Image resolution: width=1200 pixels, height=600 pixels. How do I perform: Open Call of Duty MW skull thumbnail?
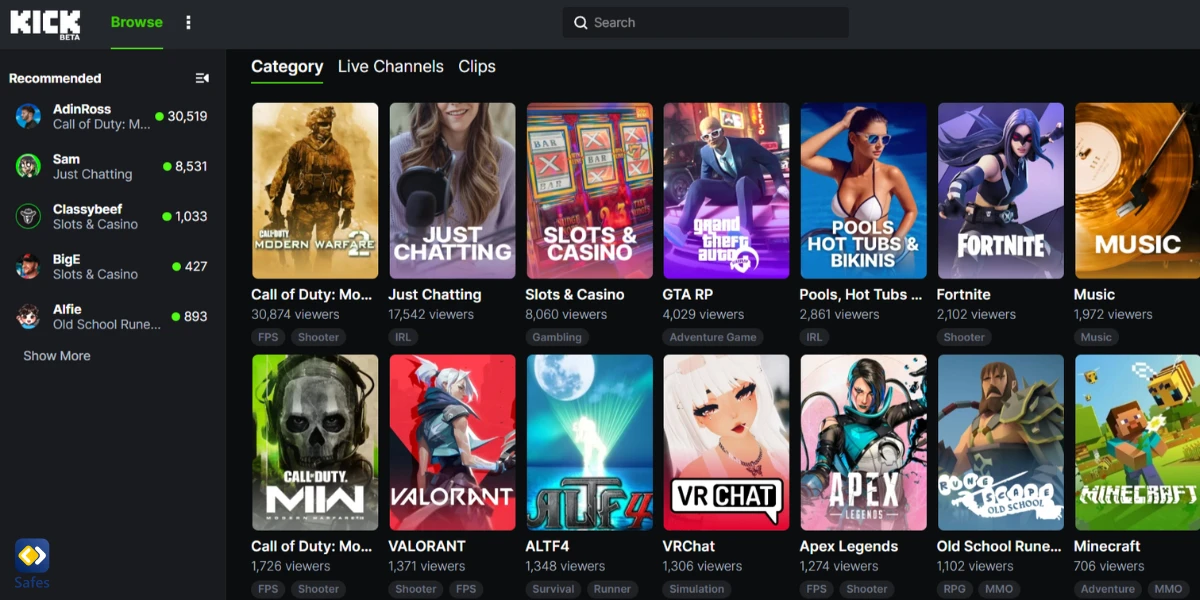point(315,443)
